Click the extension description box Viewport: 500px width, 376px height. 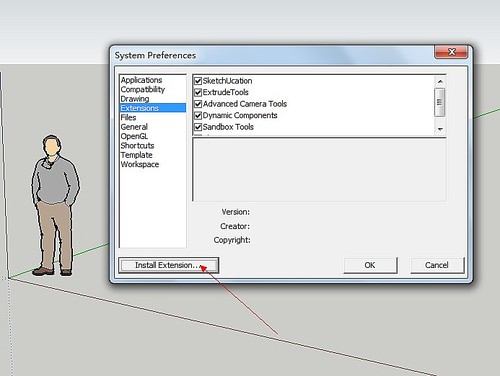319,170
